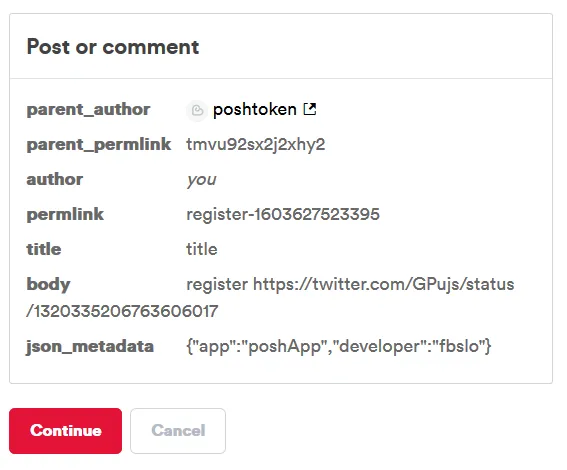Click the permlink field label

tap(65, 214)
